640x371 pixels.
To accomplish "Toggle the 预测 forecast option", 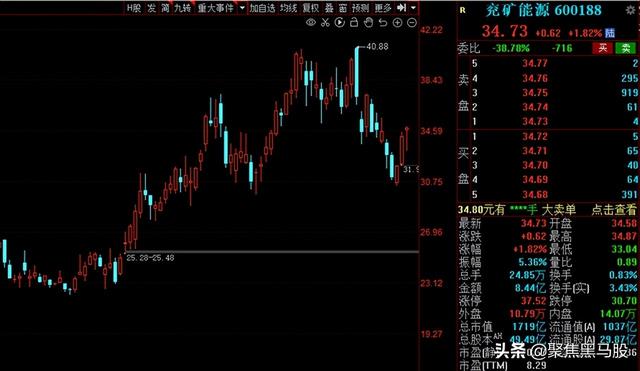I will 360,8.
